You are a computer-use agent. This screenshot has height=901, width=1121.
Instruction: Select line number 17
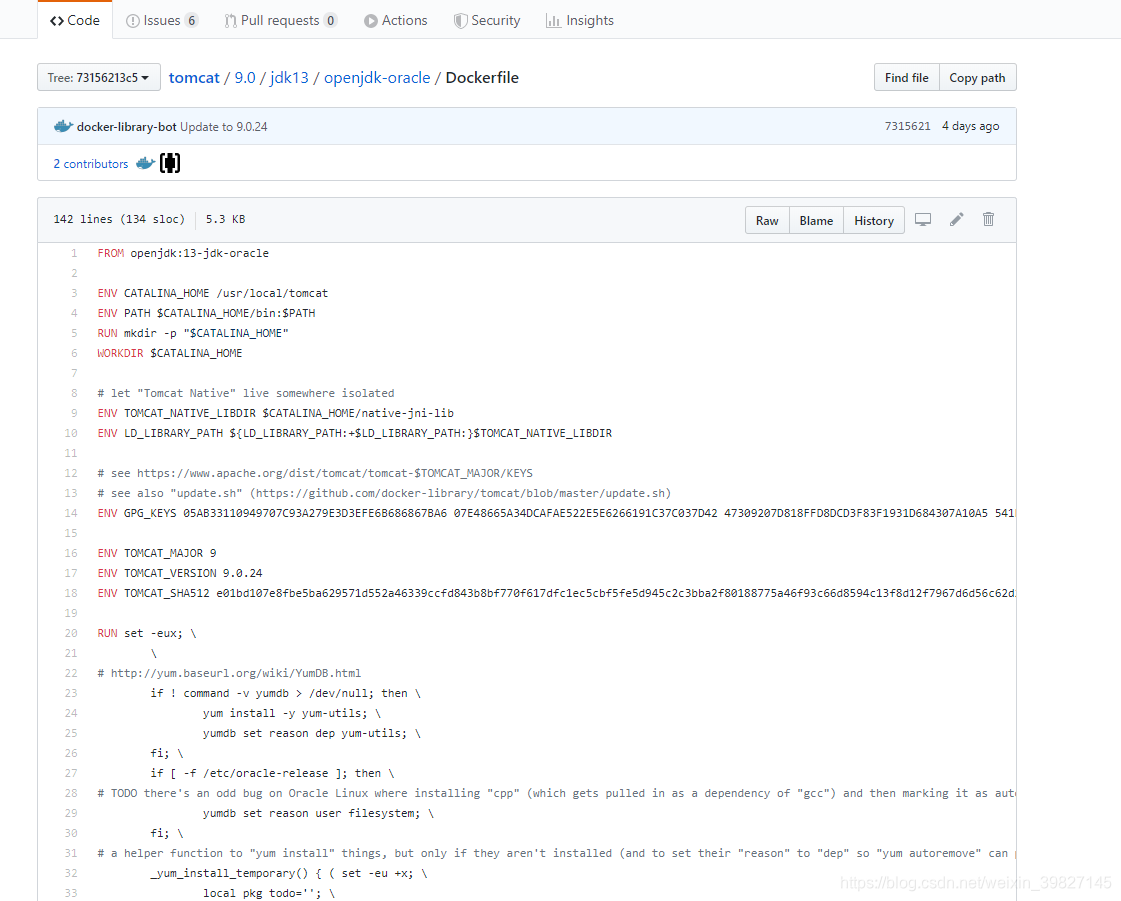click(71, 573)
